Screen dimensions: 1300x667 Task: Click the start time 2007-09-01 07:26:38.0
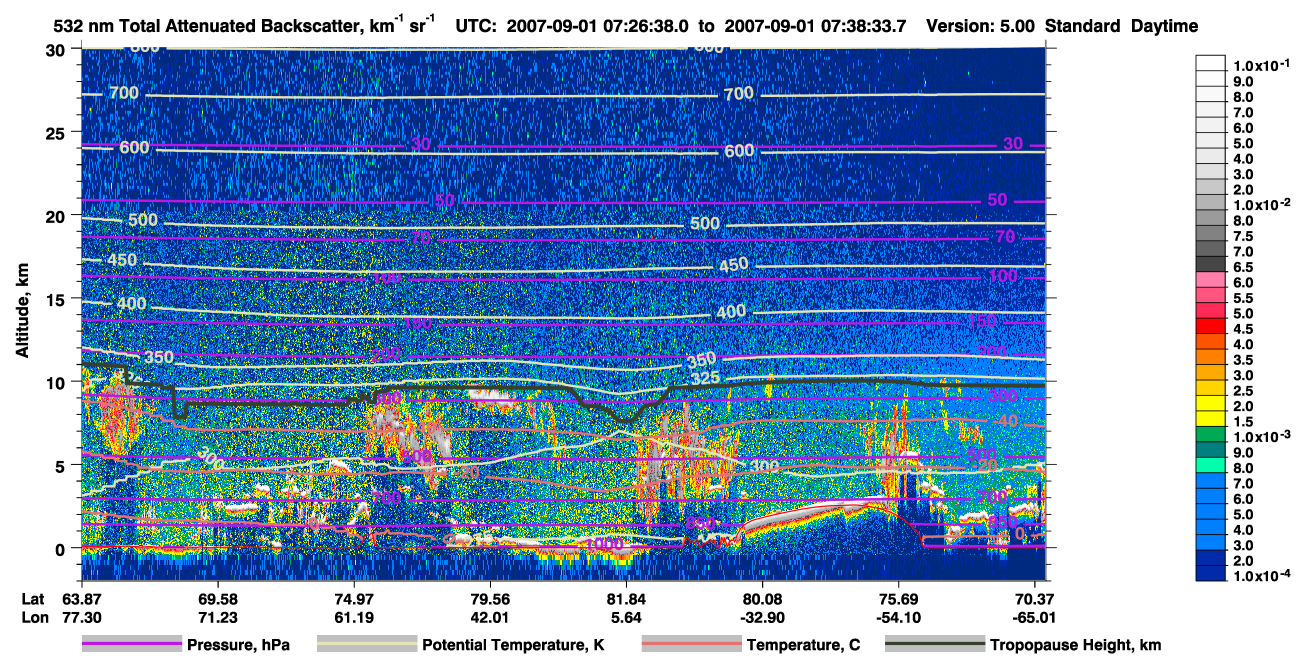[x=597, y=26]
